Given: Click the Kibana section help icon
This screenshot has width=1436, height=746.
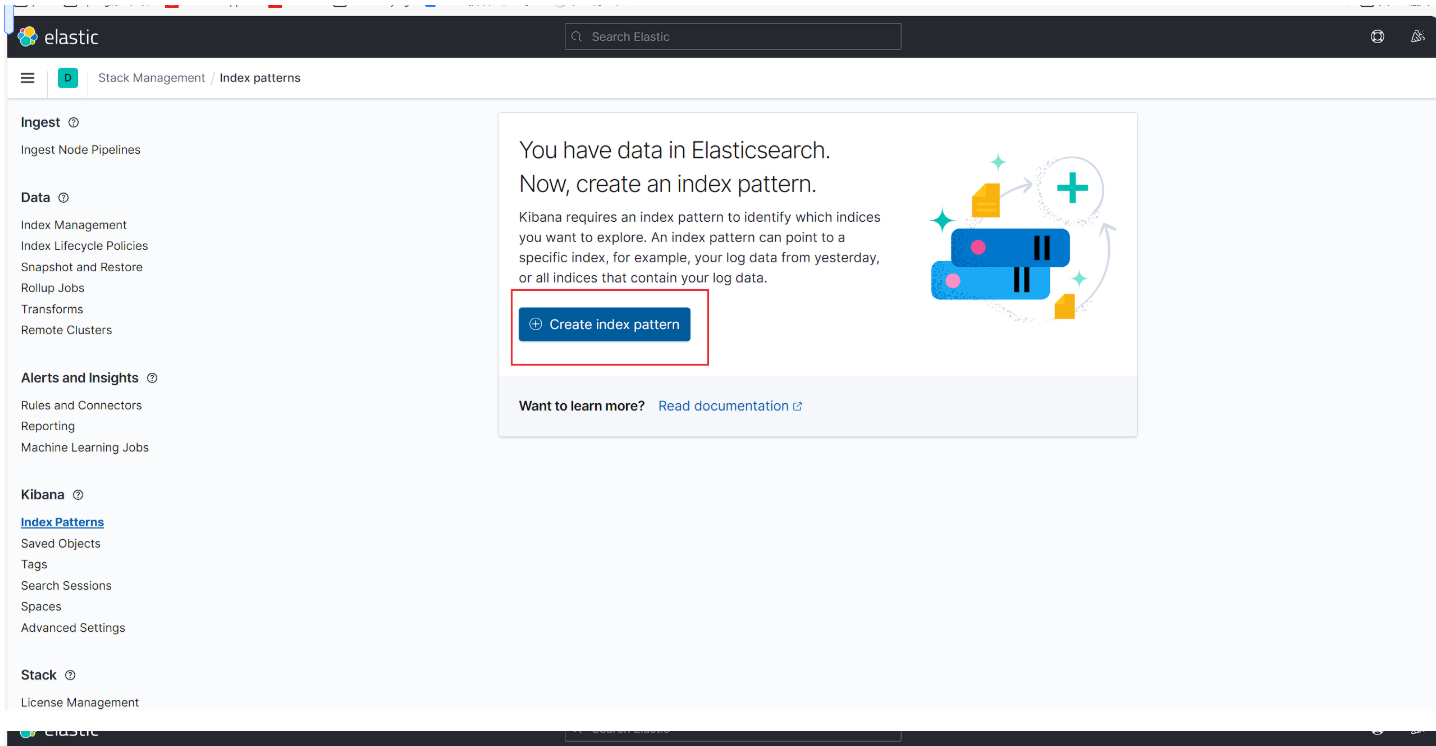Looking at the screenshot, I should coord(78,495).
